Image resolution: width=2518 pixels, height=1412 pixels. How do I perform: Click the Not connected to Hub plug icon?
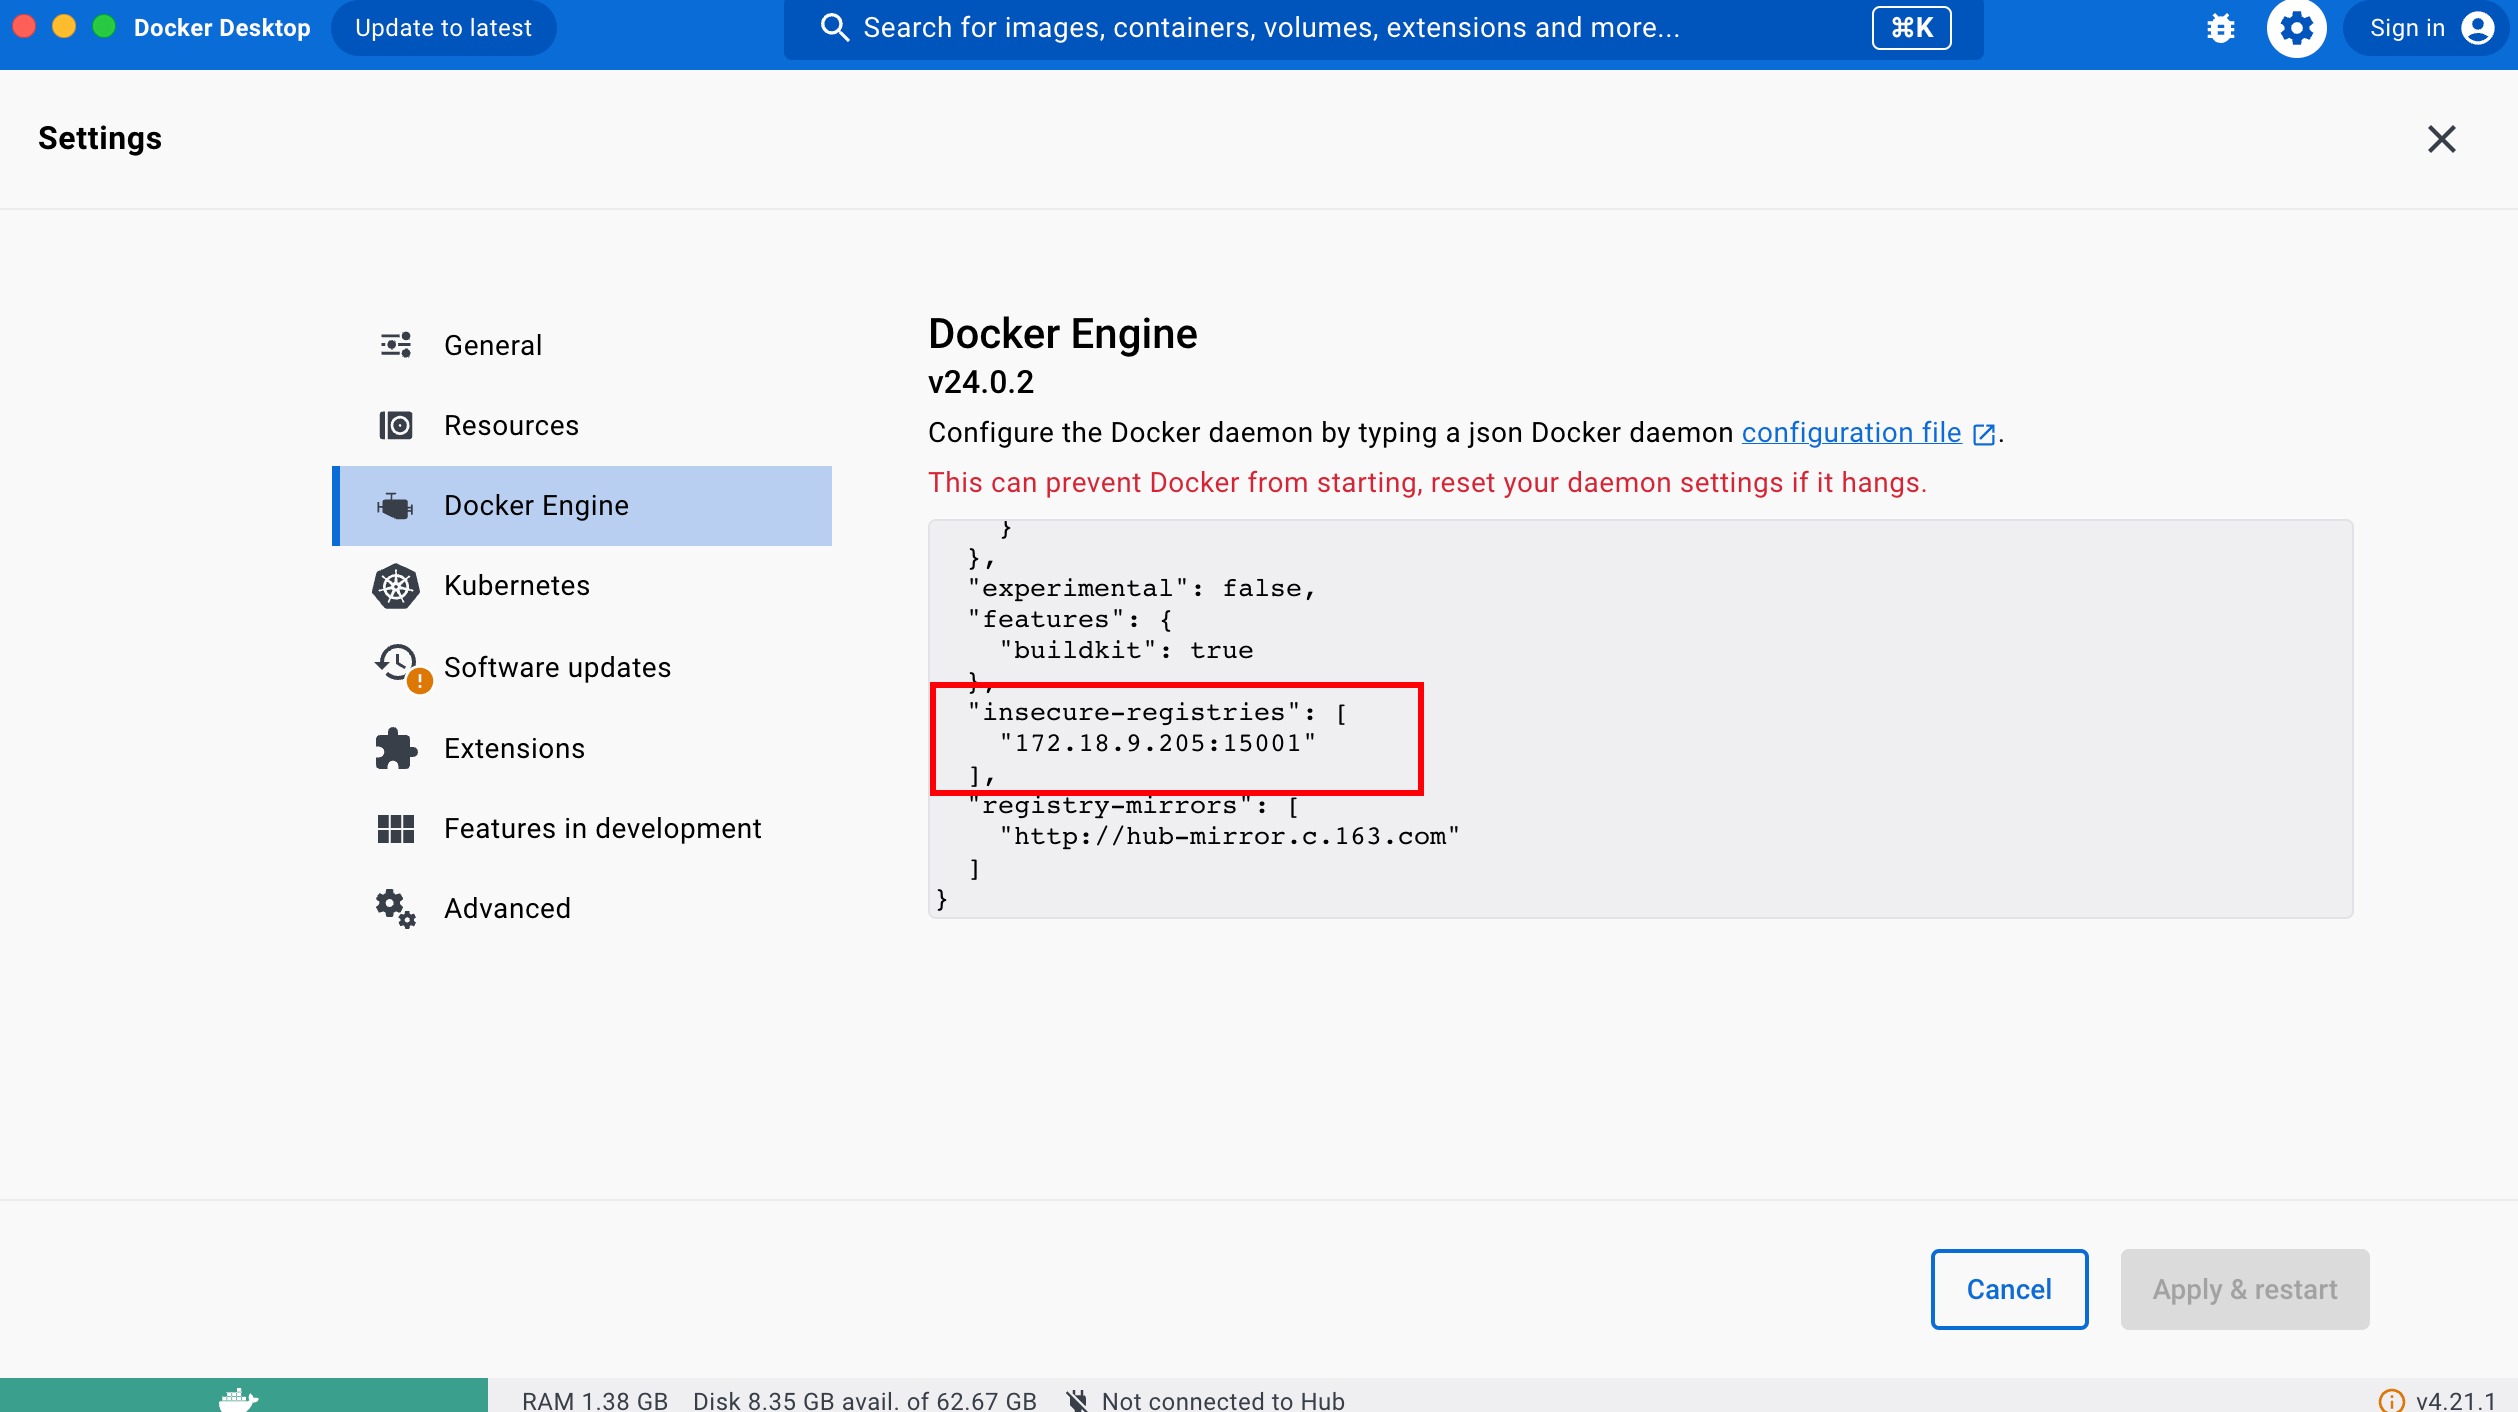(x=1076, y=1400)
